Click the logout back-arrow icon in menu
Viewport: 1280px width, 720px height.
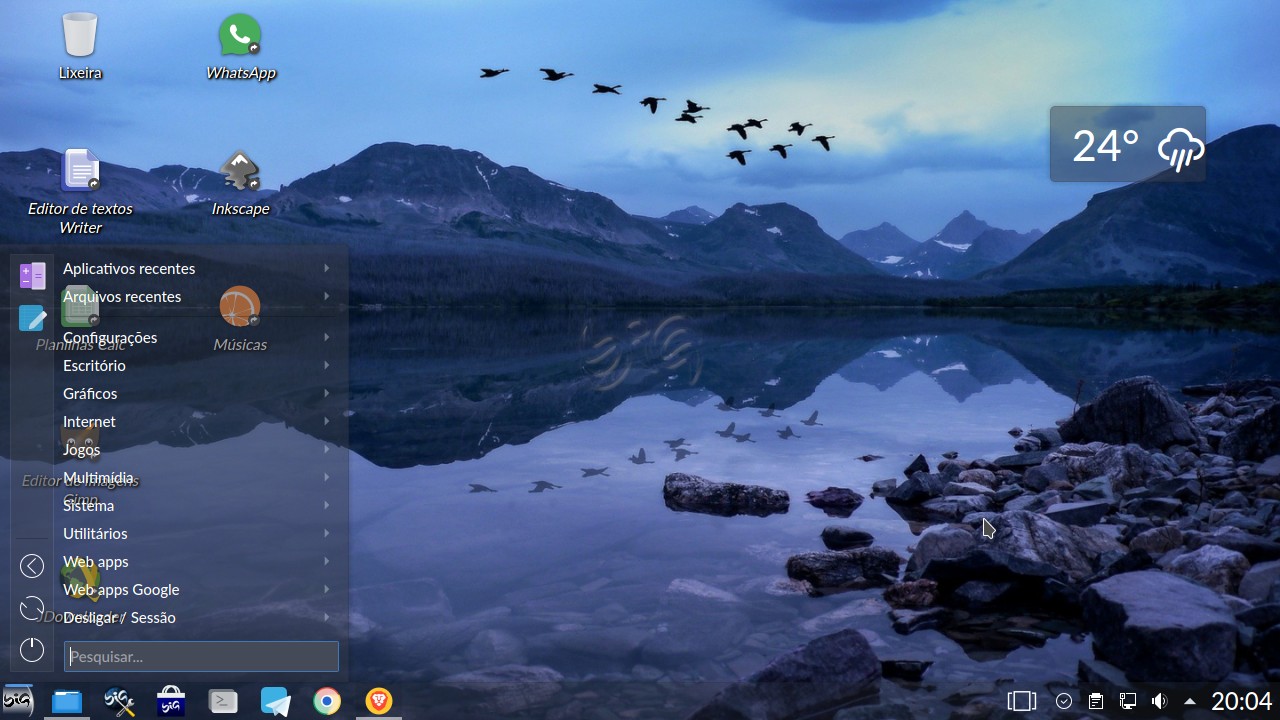pyautogui.click(x=32, y=566)
